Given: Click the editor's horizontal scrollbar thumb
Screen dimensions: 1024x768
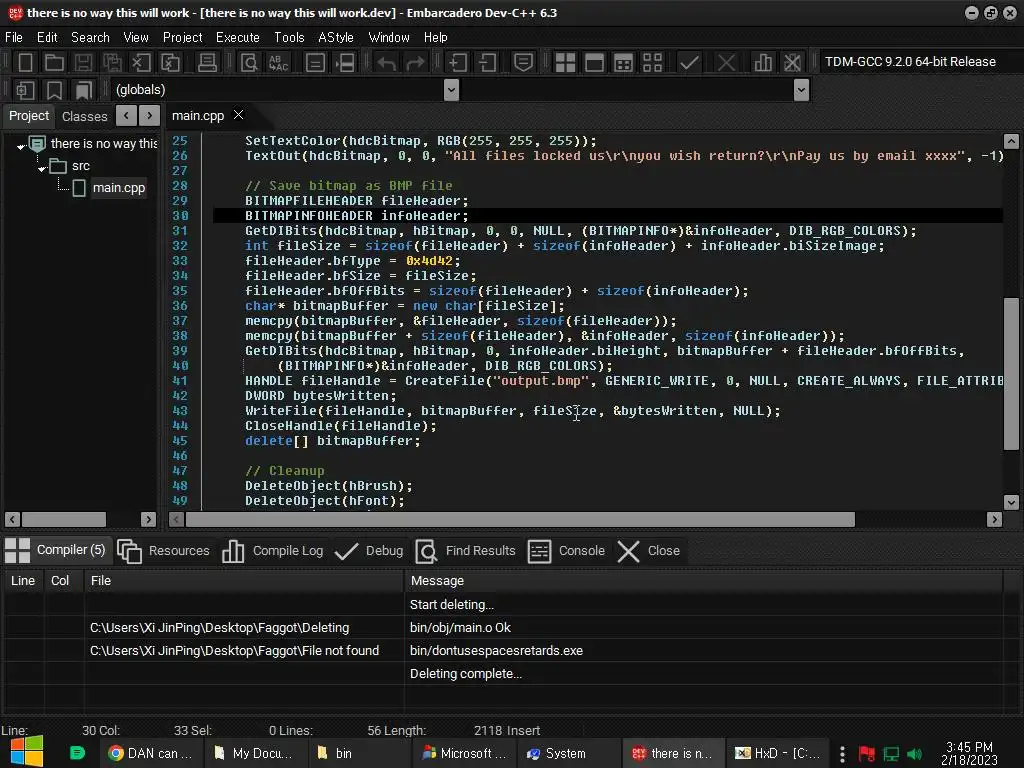Looking at the screenshot, I should click(520, 519).
